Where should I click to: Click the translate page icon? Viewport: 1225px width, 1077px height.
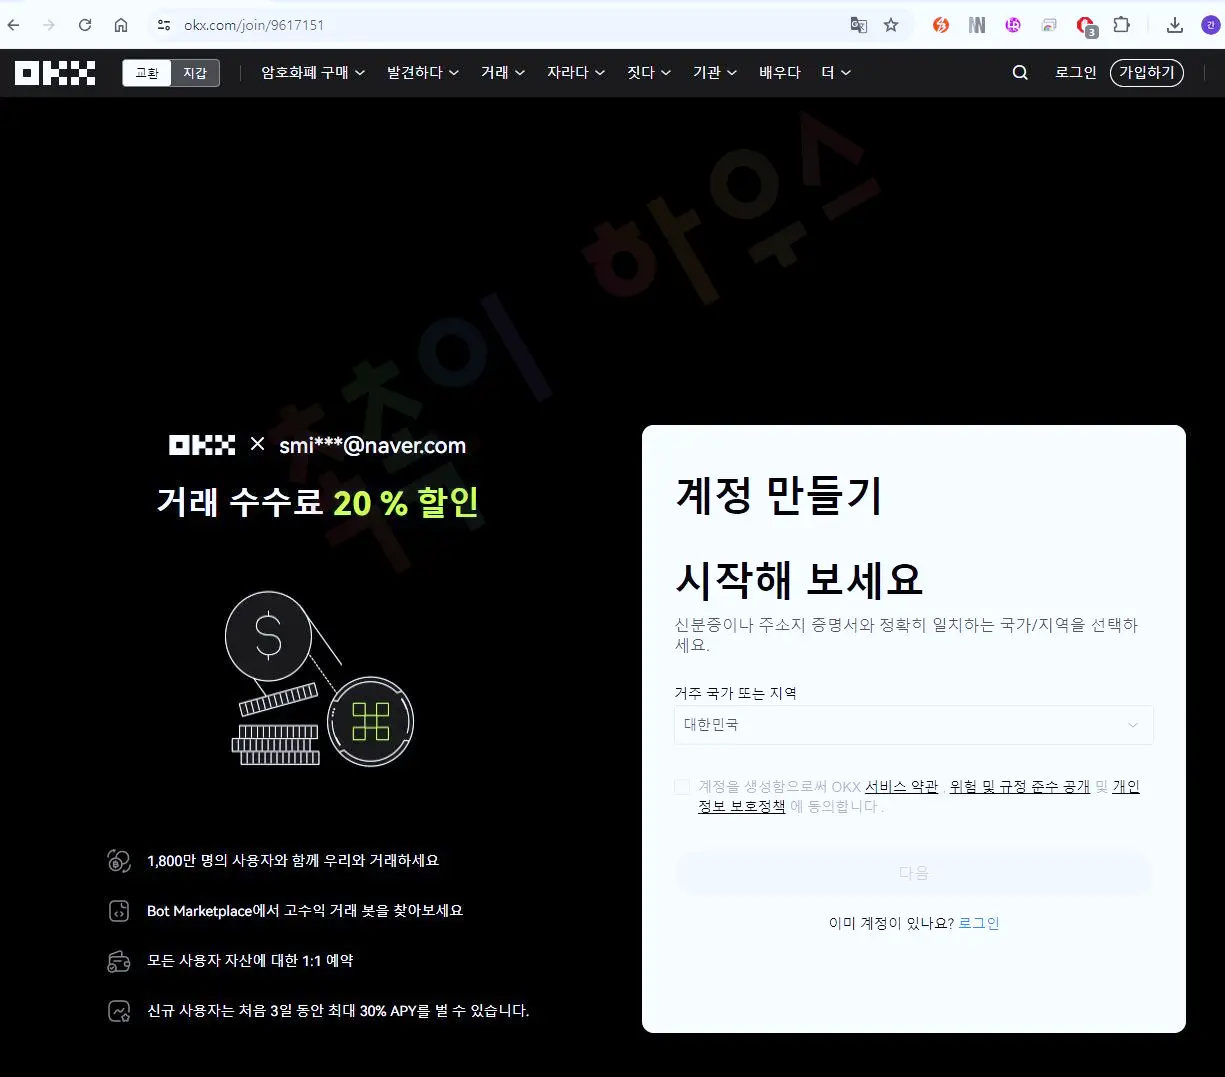pos(859,25)
